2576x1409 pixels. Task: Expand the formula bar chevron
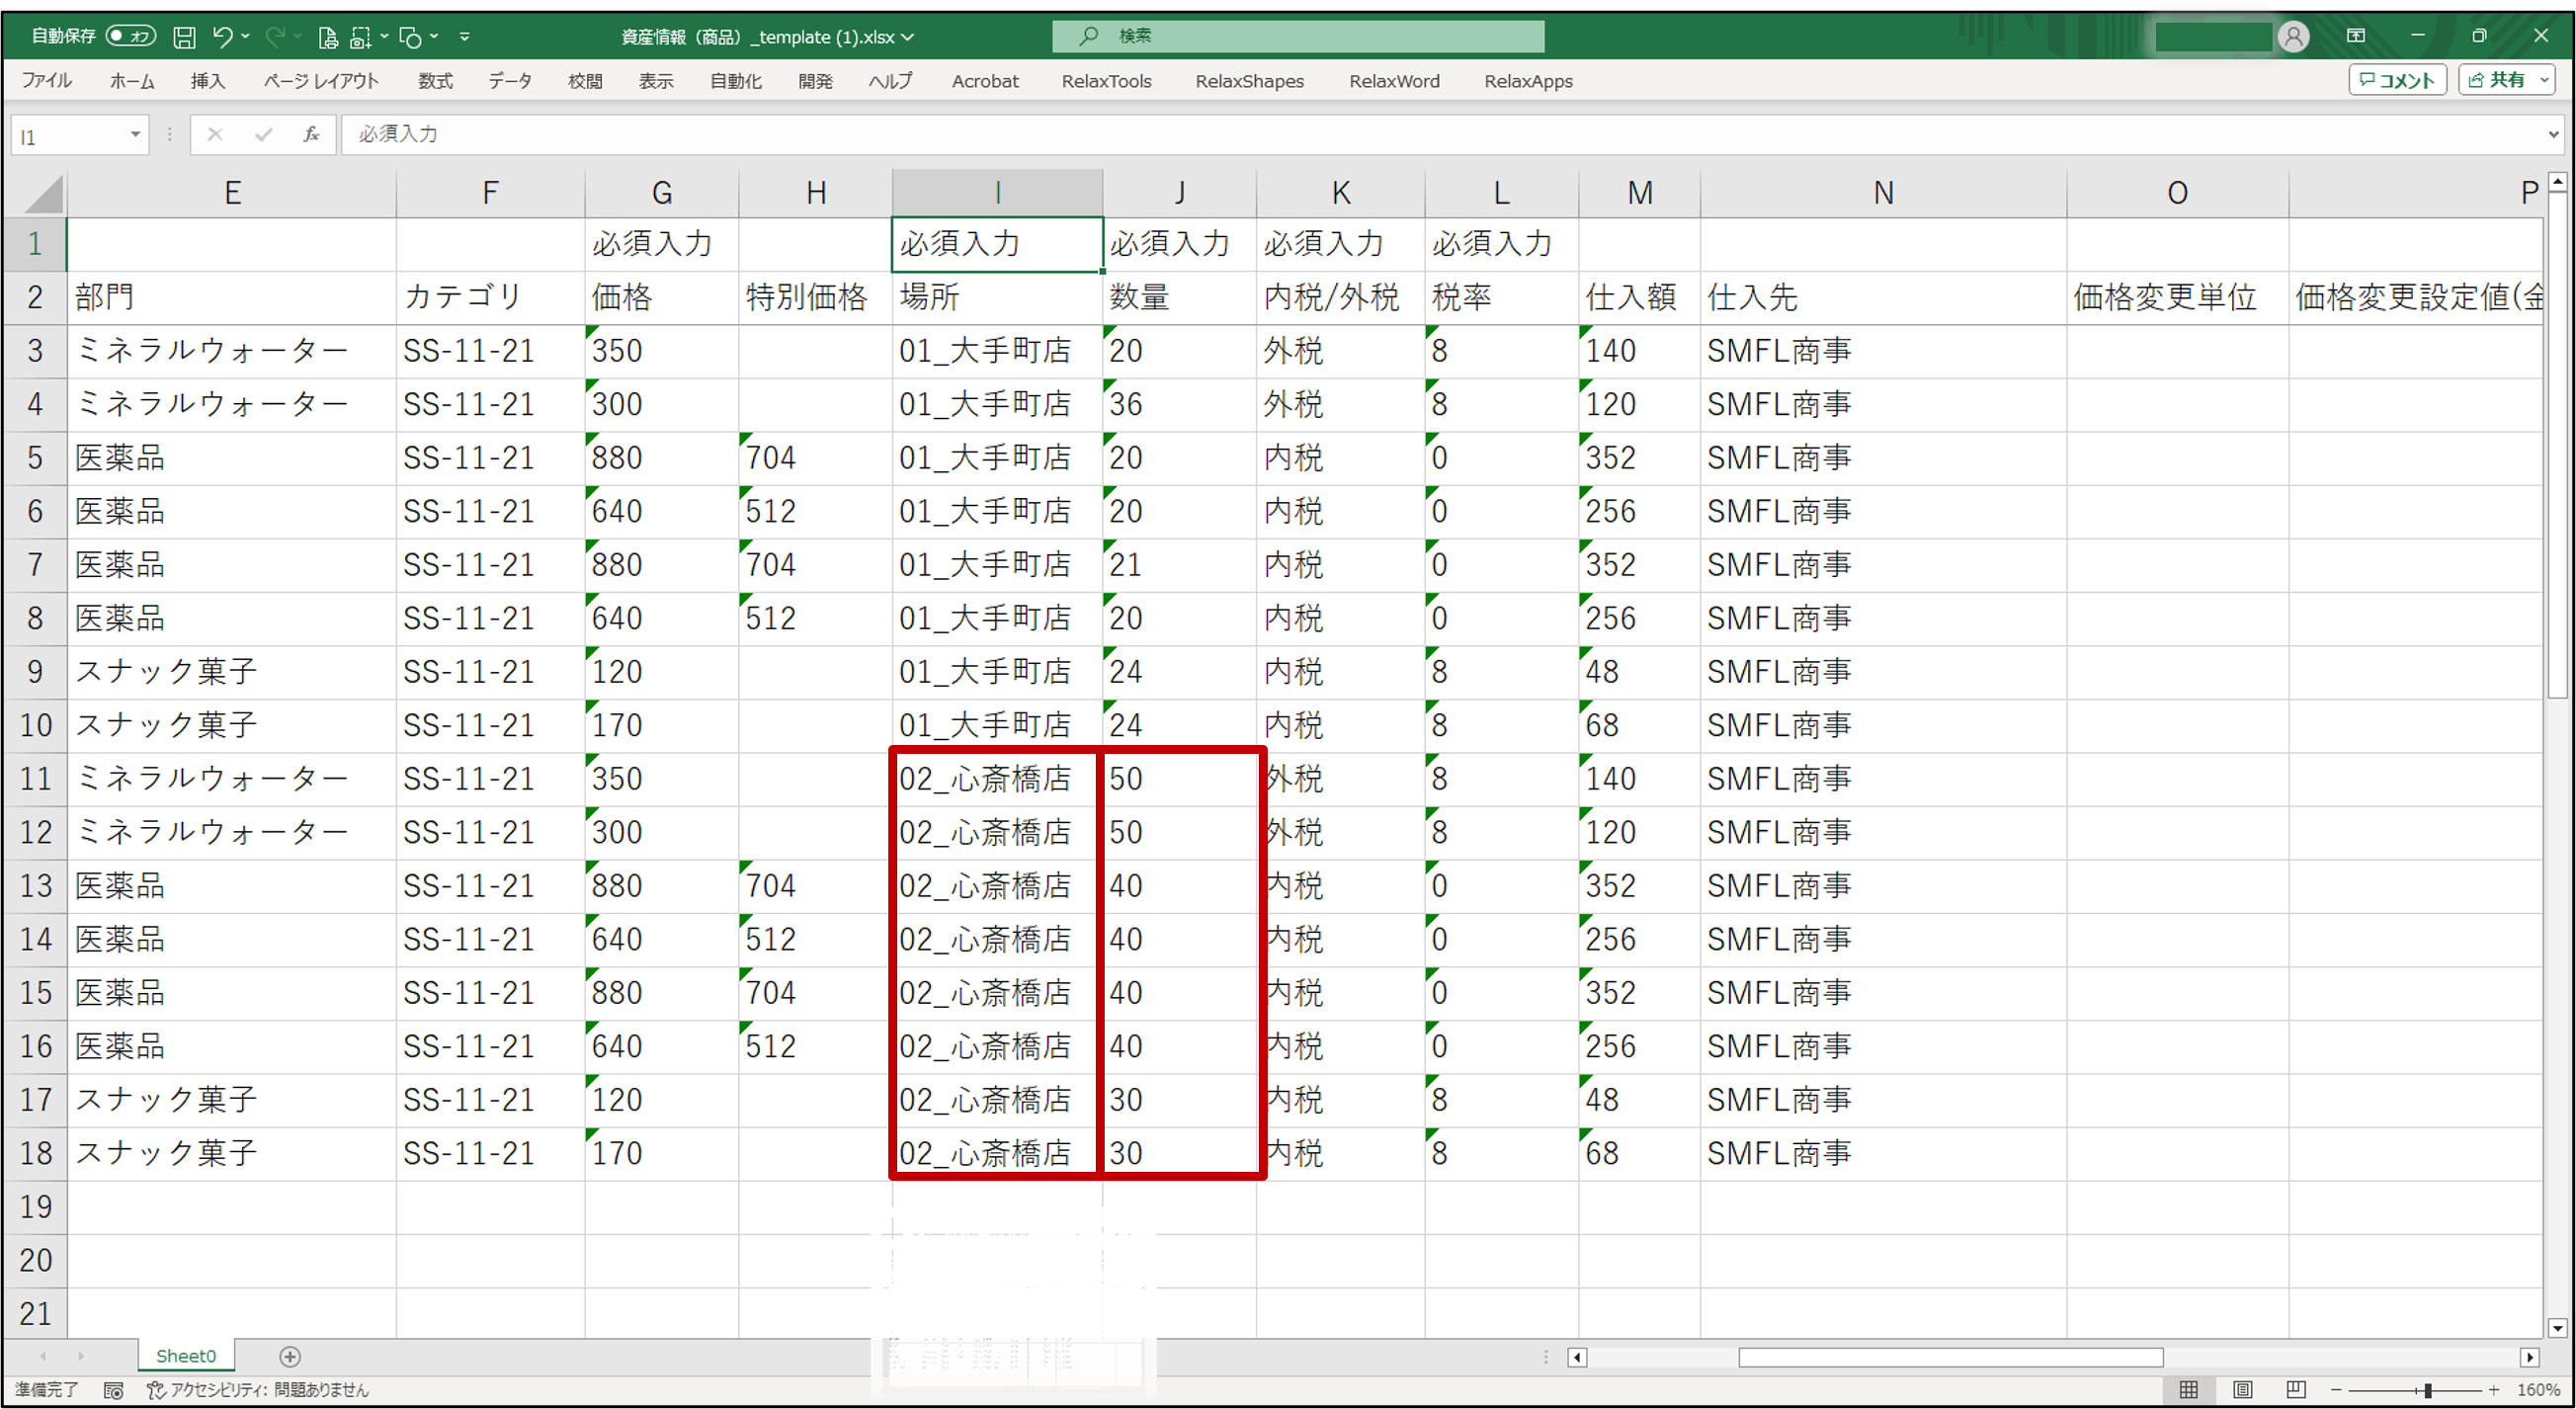click(2553, 134)
